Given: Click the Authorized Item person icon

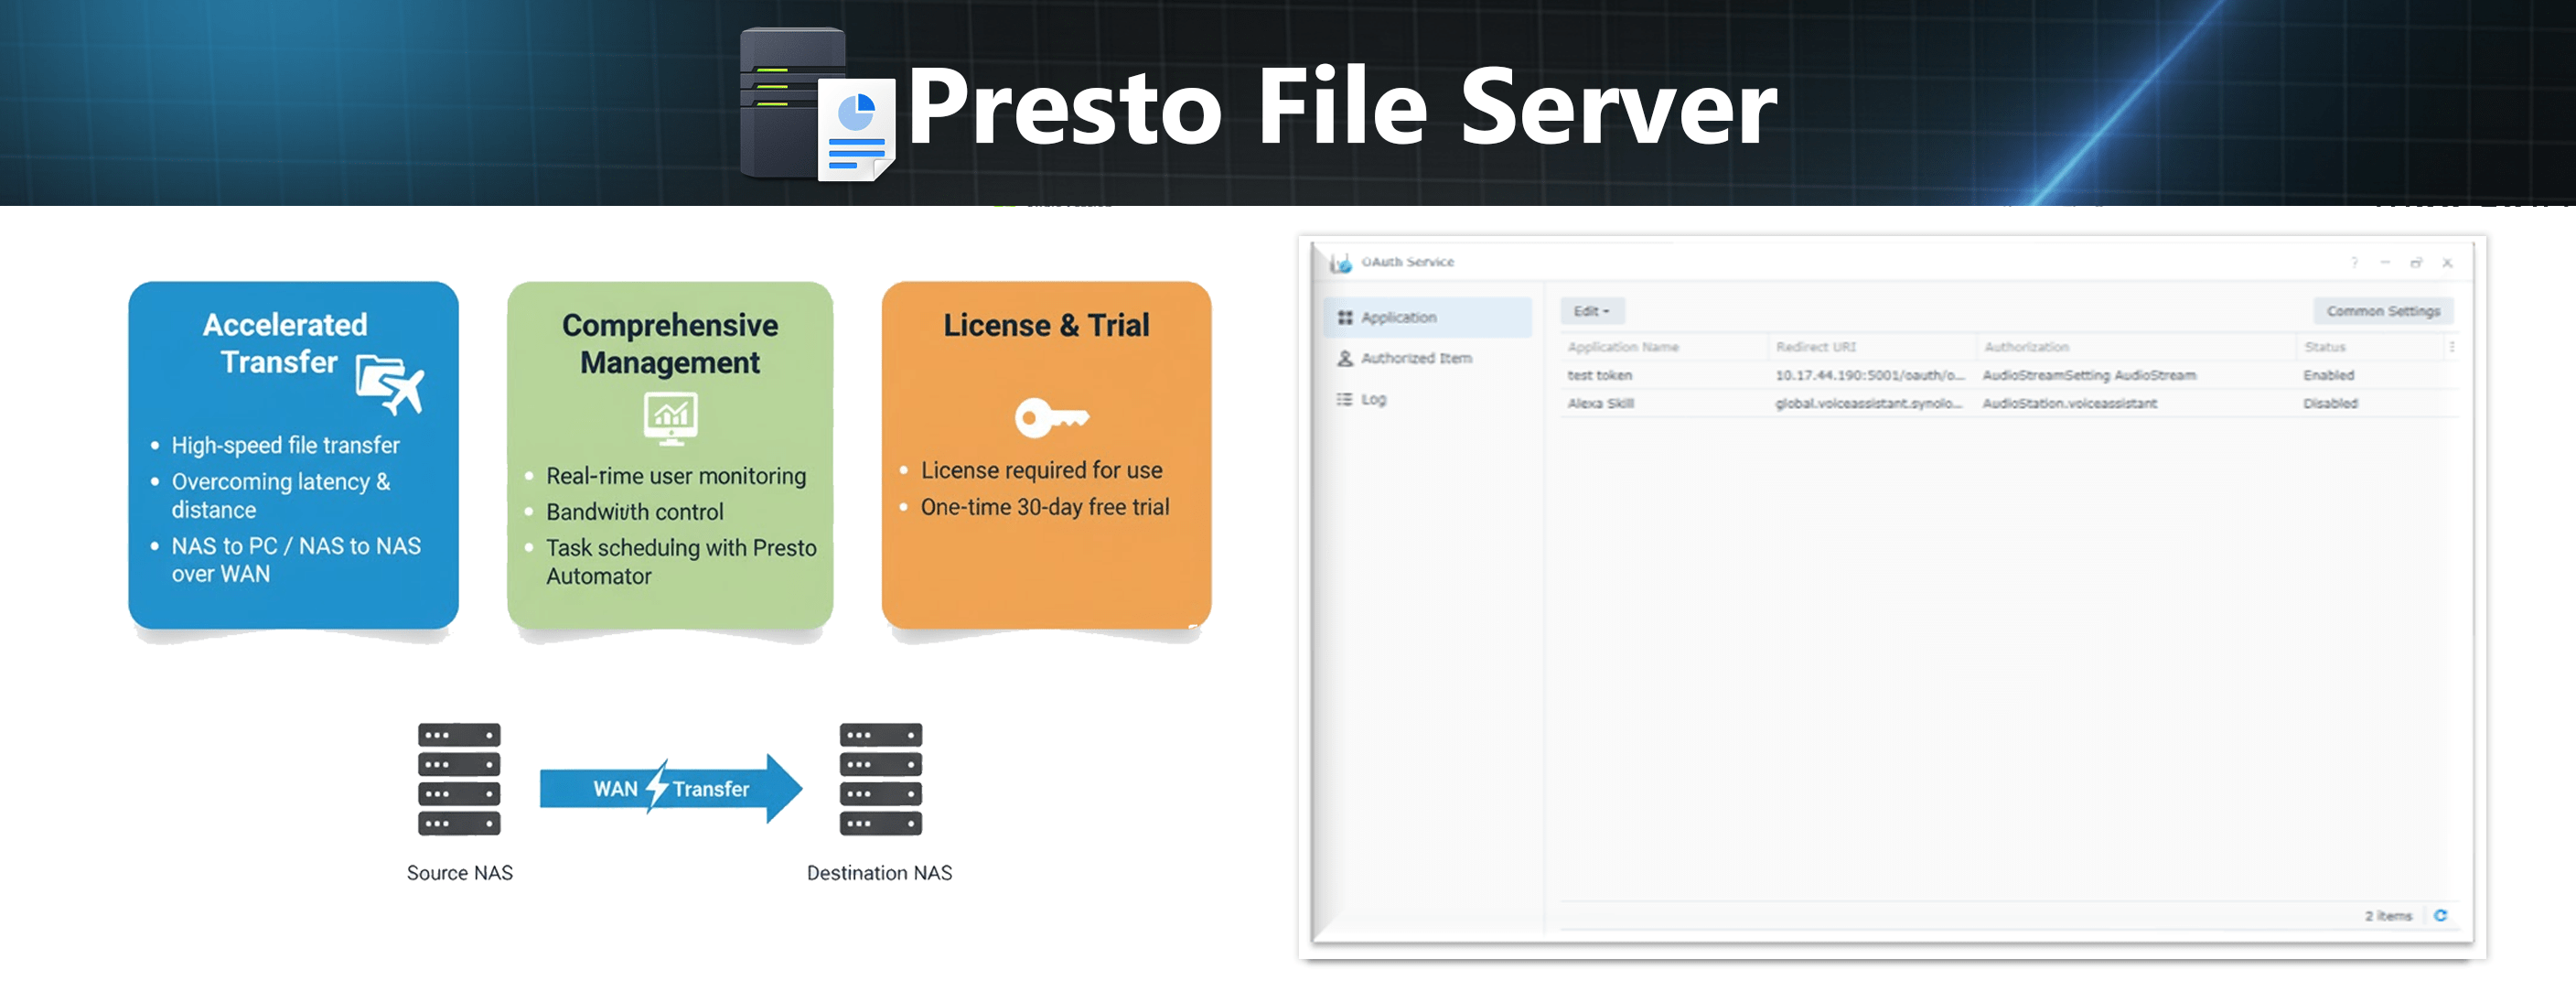Looking at the screenshot, I should click(x=1346, y=357).
